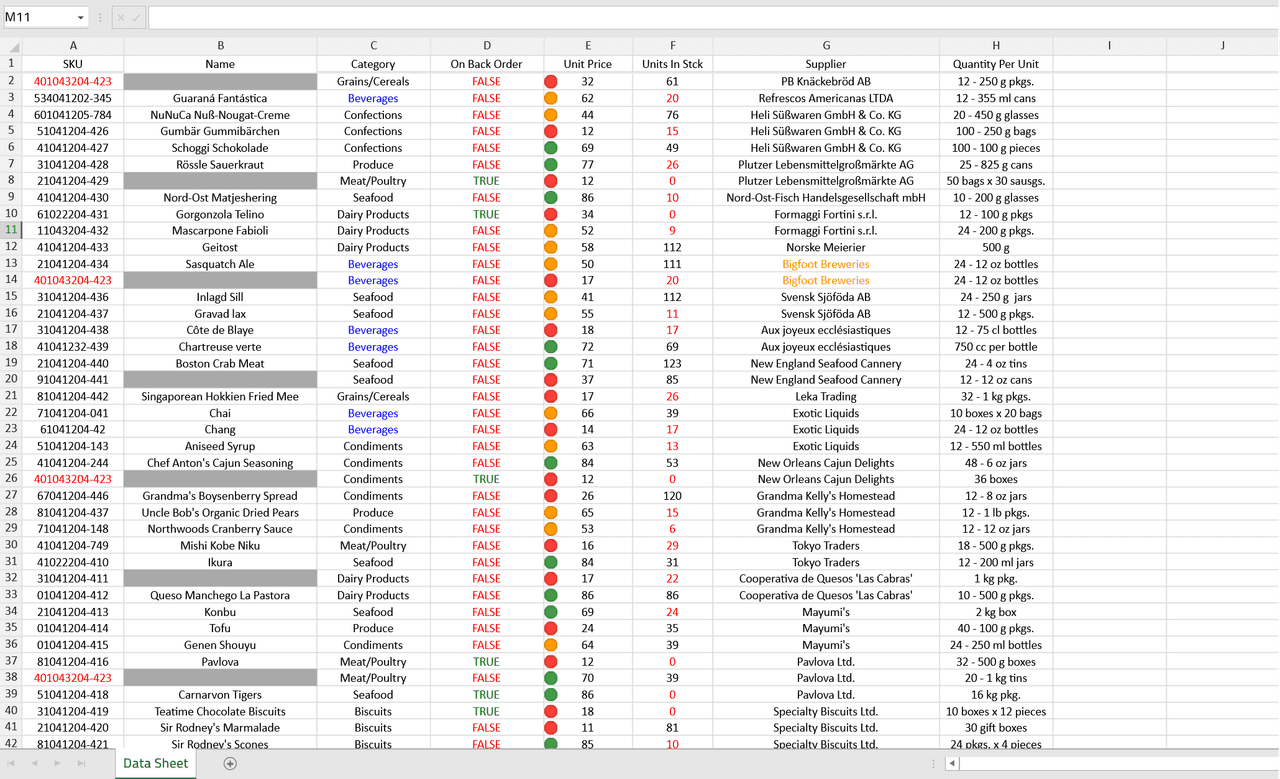The image size is (1280, 779).
Task: Select the gray blank Name cell in row 8
Action: (220, 181)
